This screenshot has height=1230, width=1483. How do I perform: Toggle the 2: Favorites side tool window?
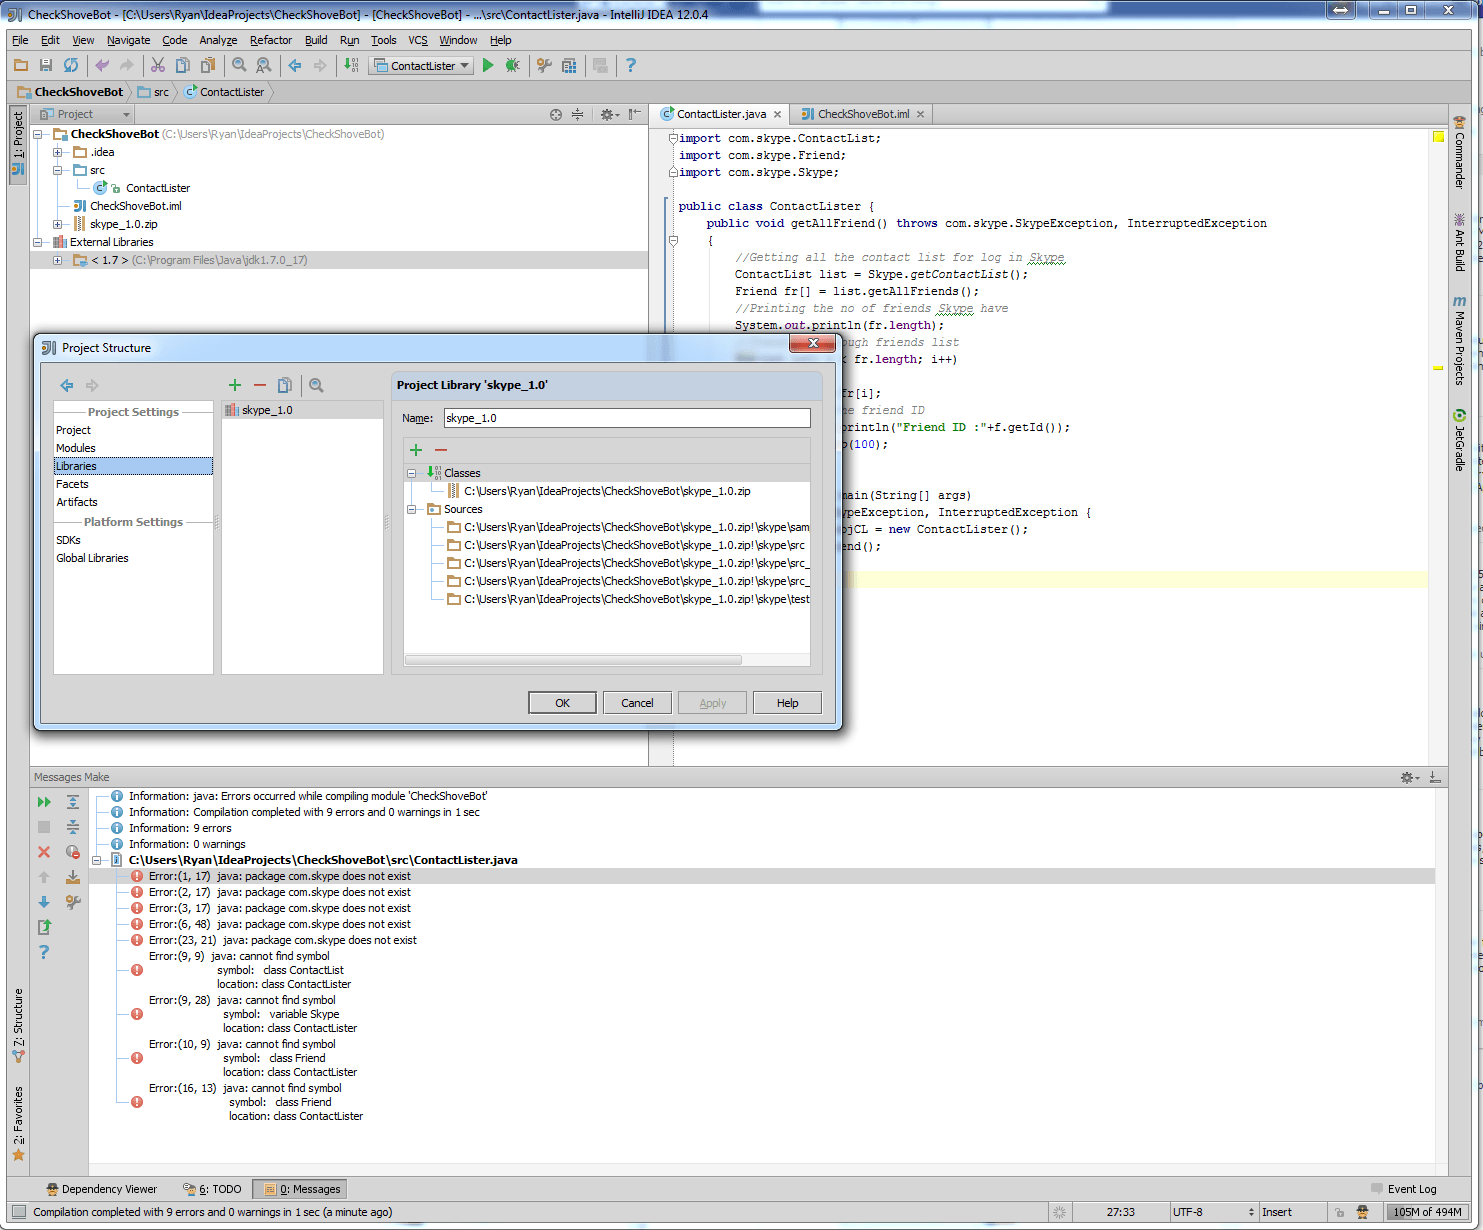click(18, 1123)
